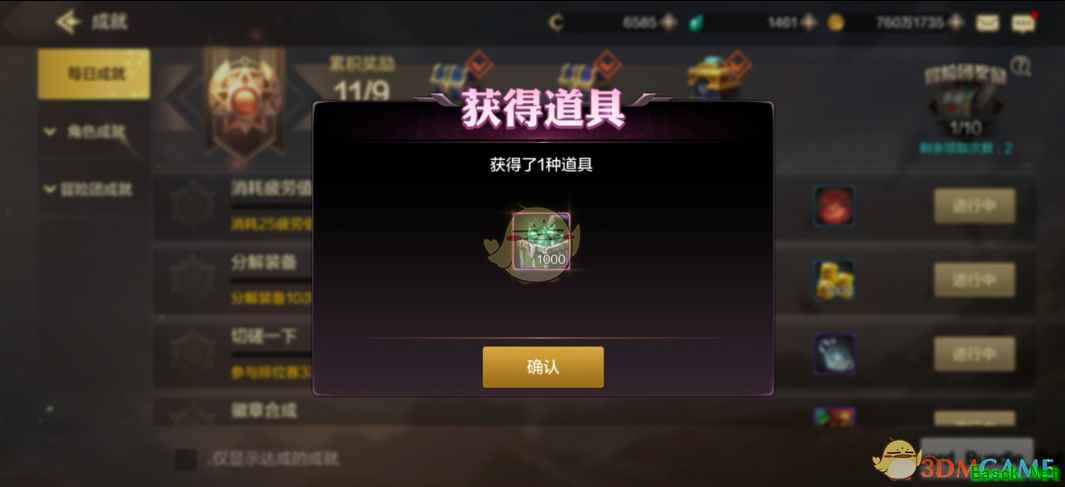Click the 进行中 button for 切磋一下
This screenshot has height=487, width=1065.
tap(975, 354)
